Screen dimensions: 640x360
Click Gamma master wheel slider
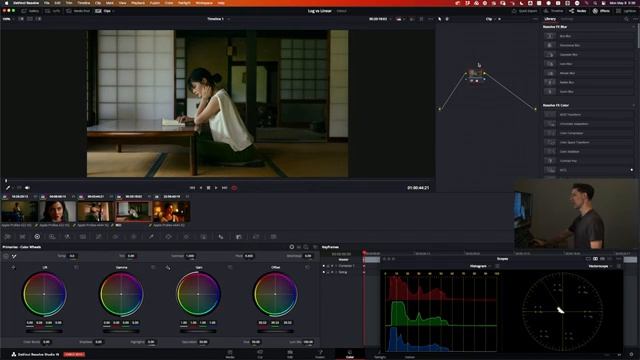pos(121,331)
